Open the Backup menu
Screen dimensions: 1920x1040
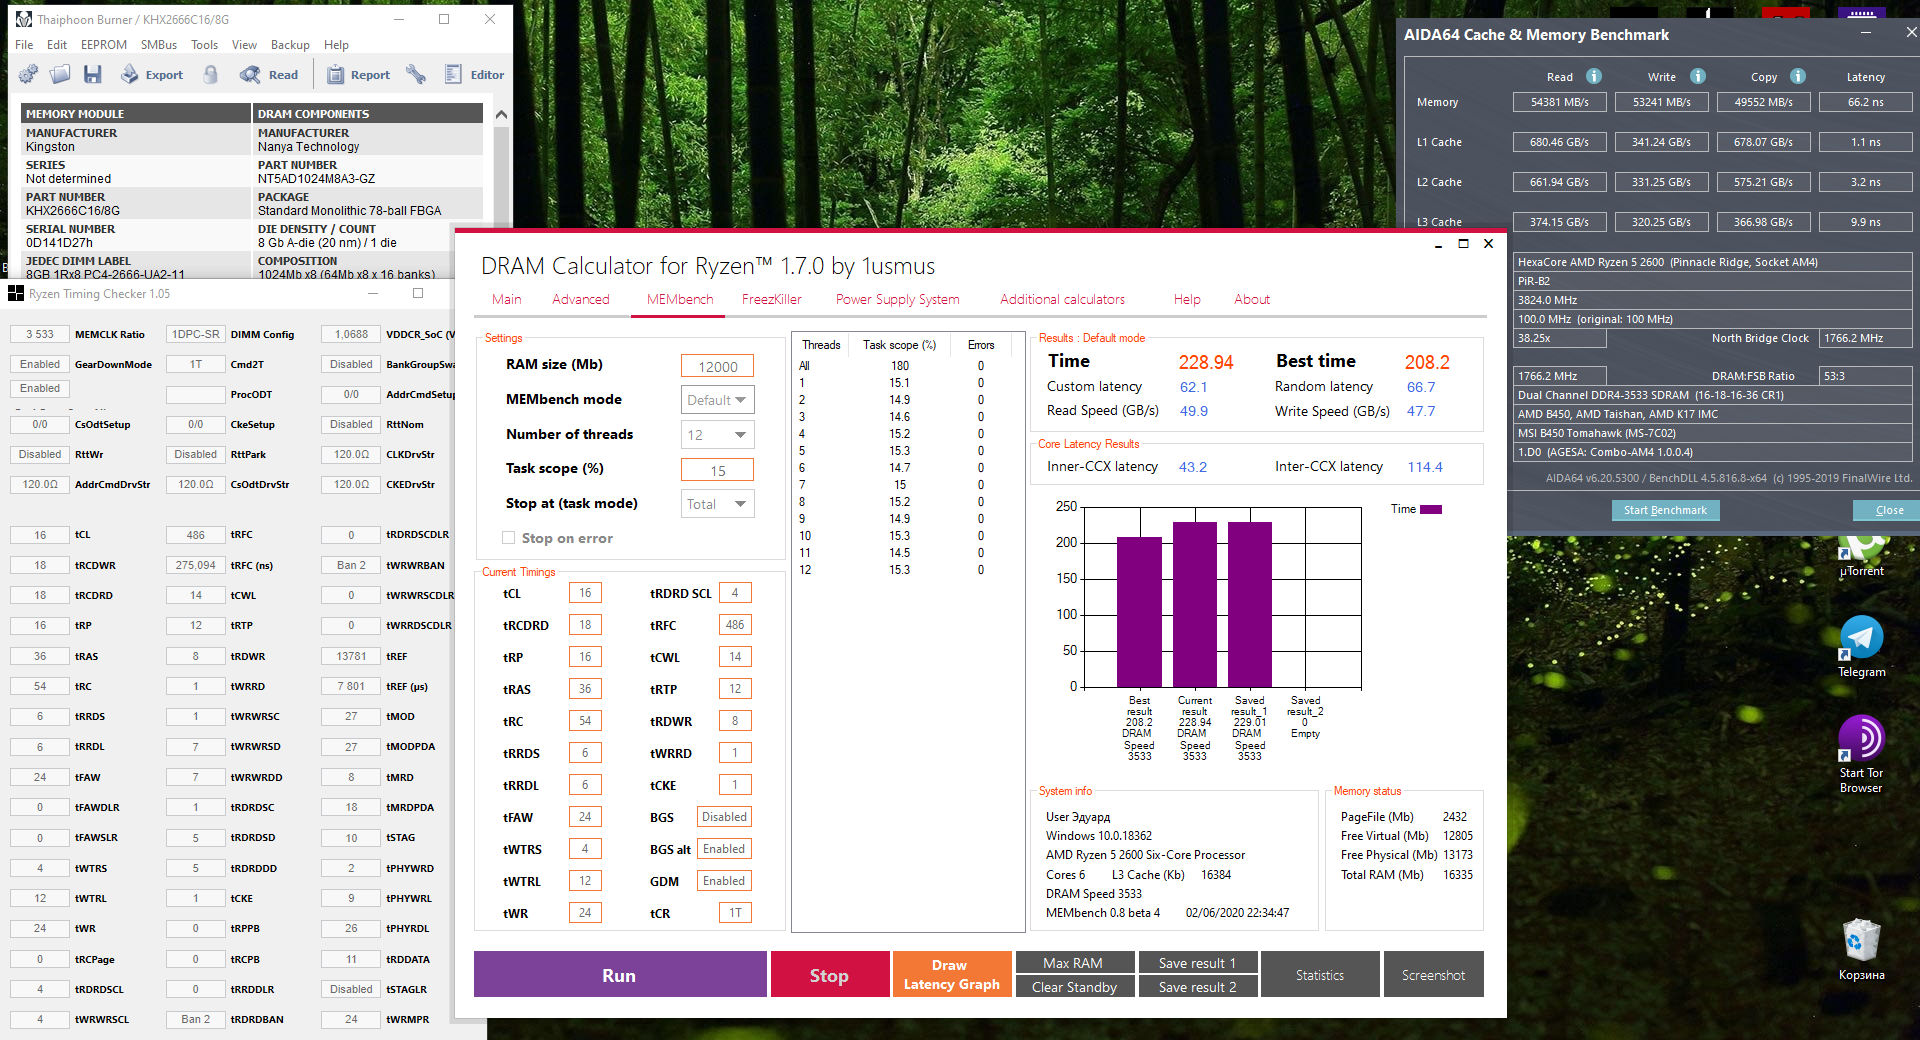point(290,45)
